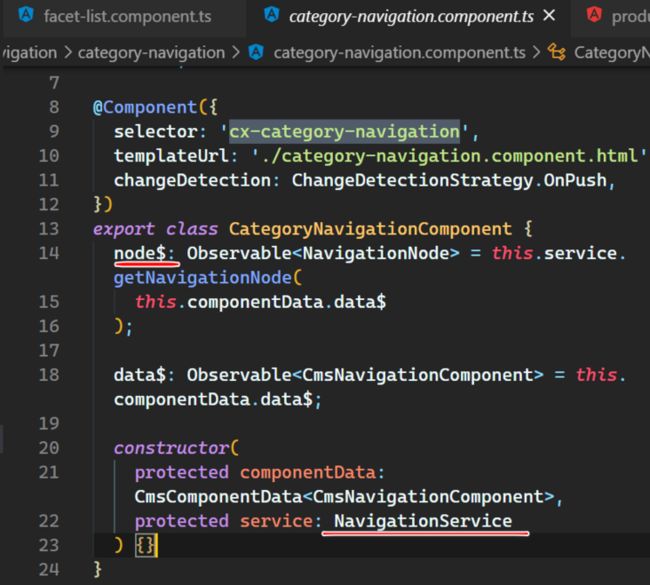
Task: Click Angular icon on facet-list tab
Action: tap(26, 15)
